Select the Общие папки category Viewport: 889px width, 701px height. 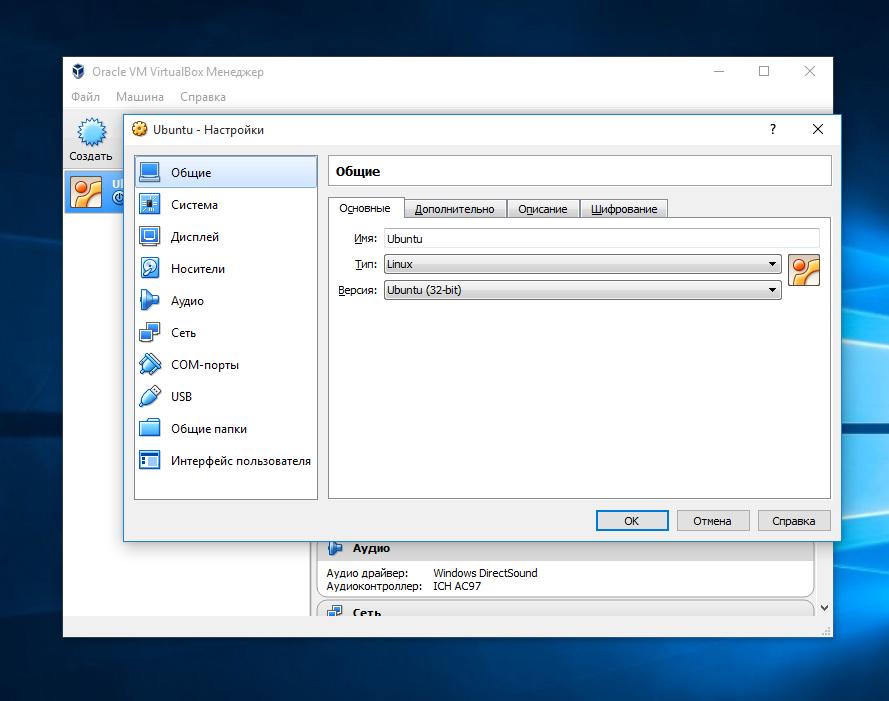pyautogui.click(x=208, y=429)
